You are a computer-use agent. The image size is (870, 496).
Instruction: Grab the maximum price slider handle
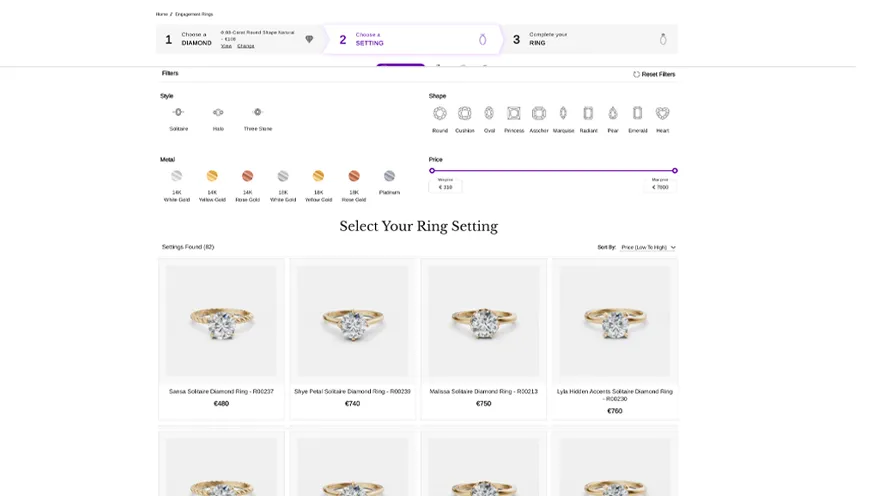pyautogui.click(x=675, y=171)
